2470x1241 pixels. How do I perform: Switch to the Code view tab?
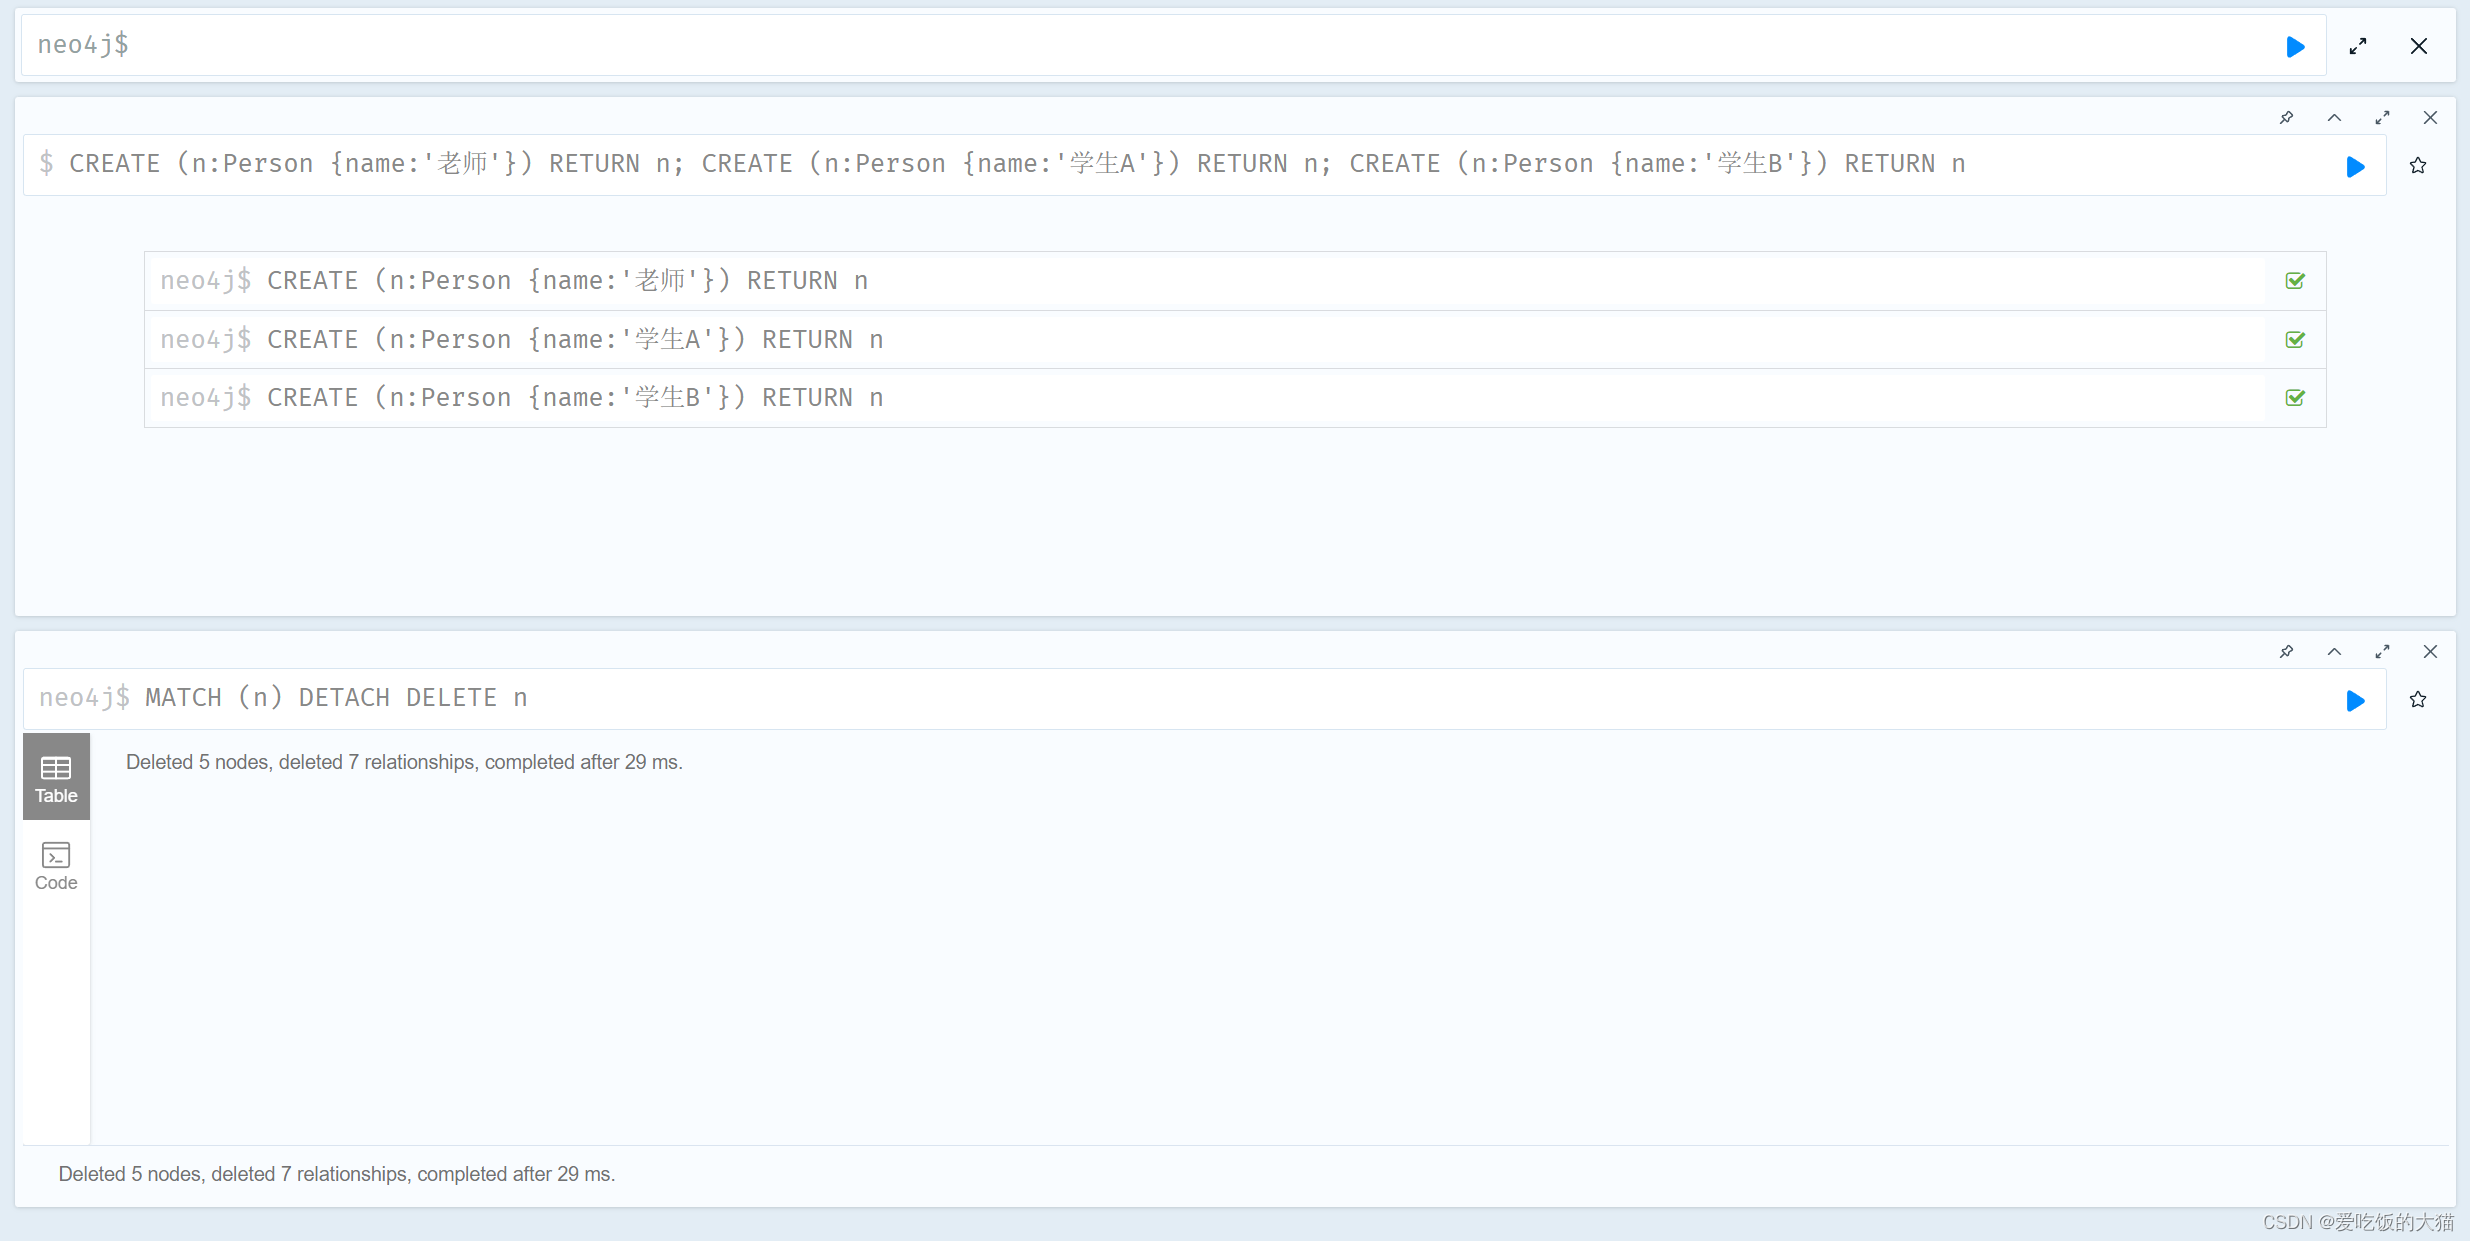56,865
